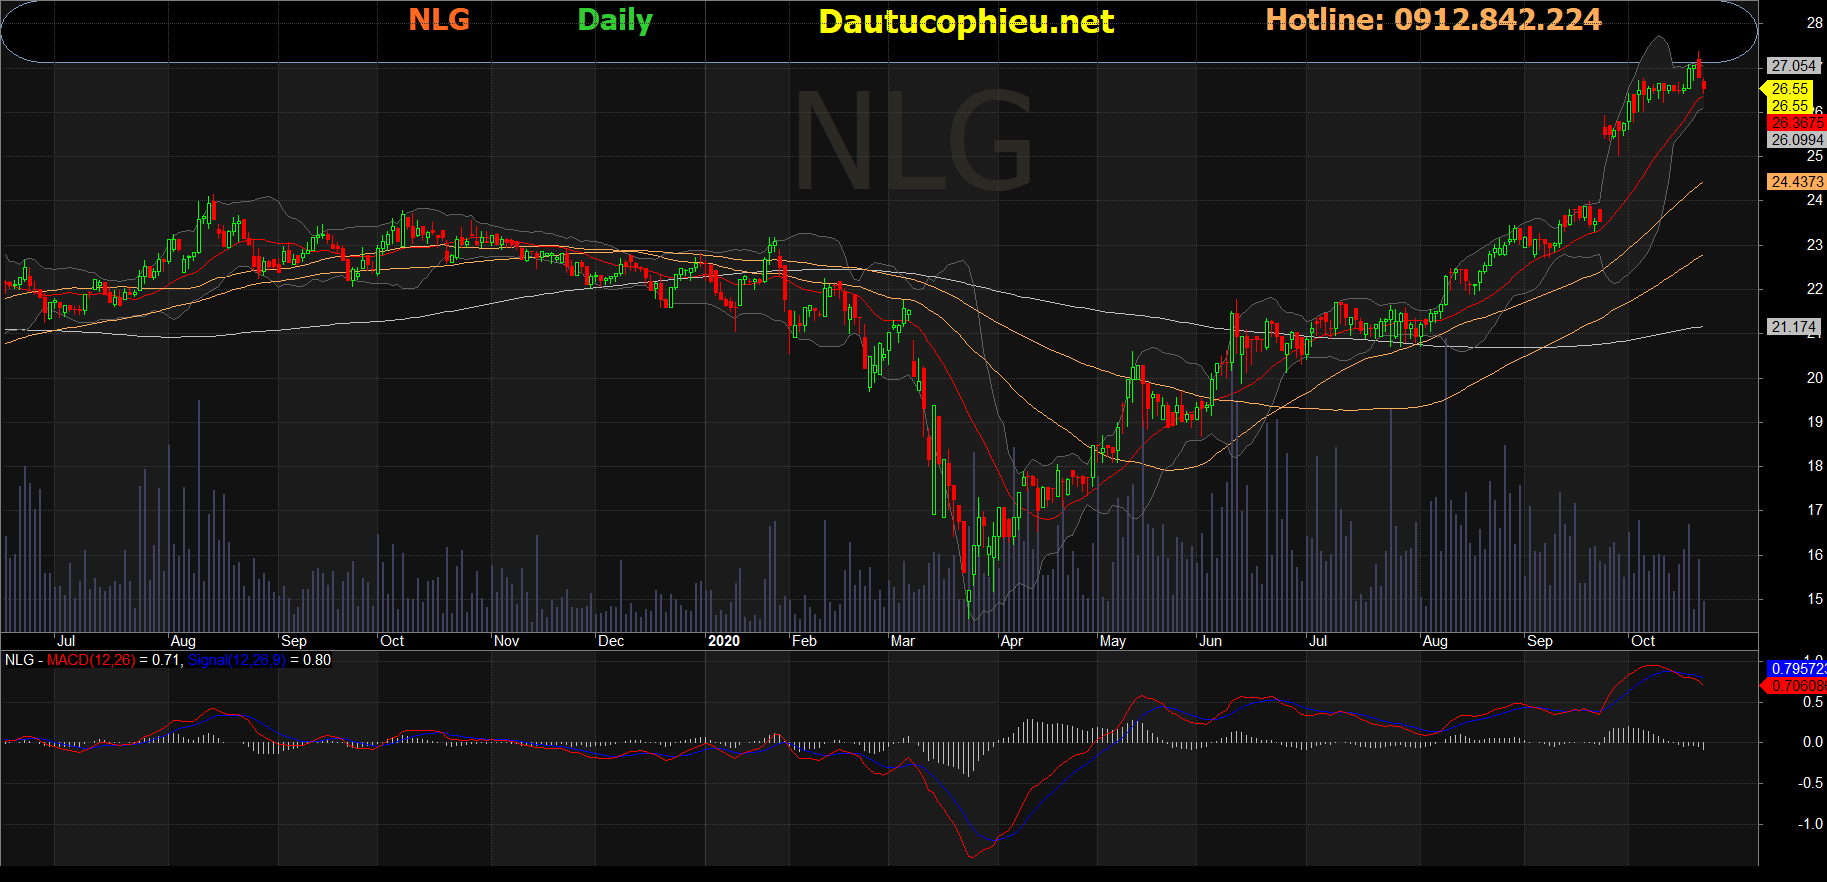
Task: Click the red 26.3675 price tag
Action: point(1797,123)
